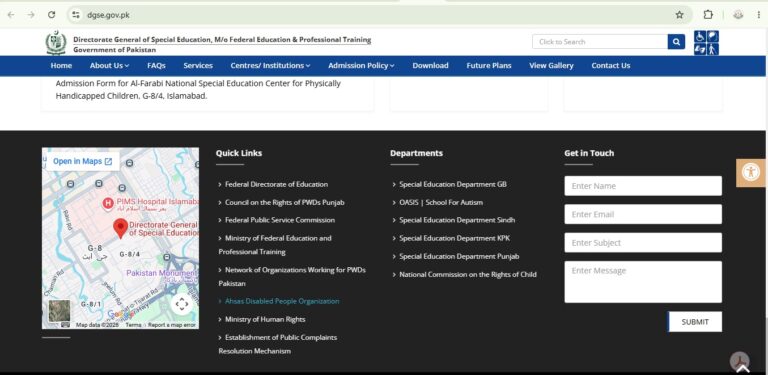Open OASIS School For Autism link
This screenshot has height=375, width=768.
tap(441, 202)
